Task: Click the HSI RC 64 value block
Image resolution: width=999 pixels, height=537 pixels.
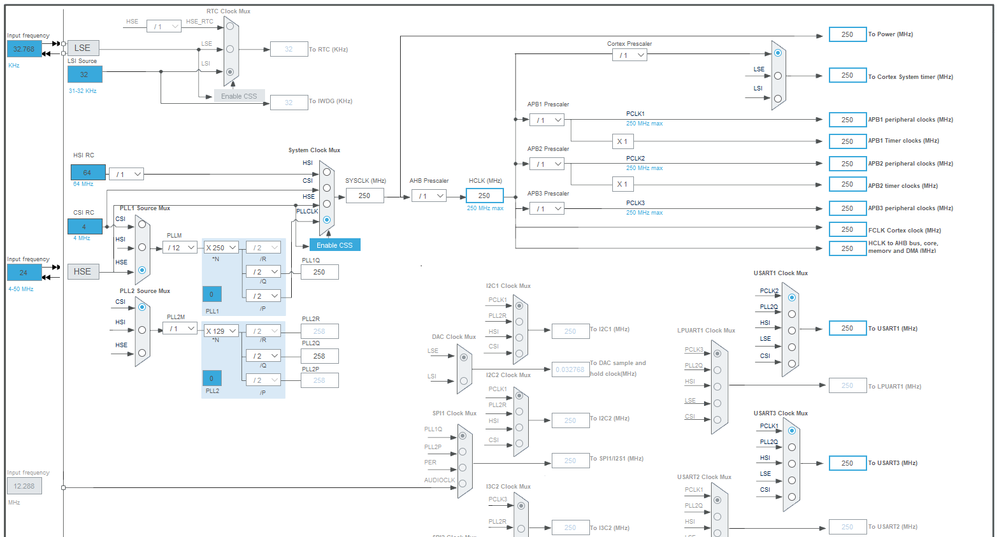Action: click(x=87, y=173)
